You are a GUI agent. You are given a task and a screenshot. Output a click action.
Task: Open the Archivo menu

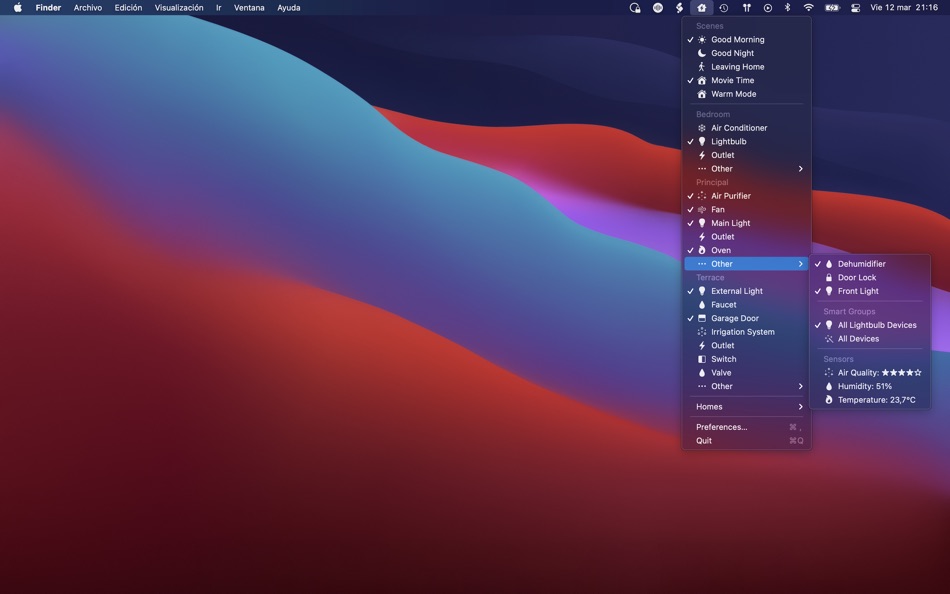point(88,8)
